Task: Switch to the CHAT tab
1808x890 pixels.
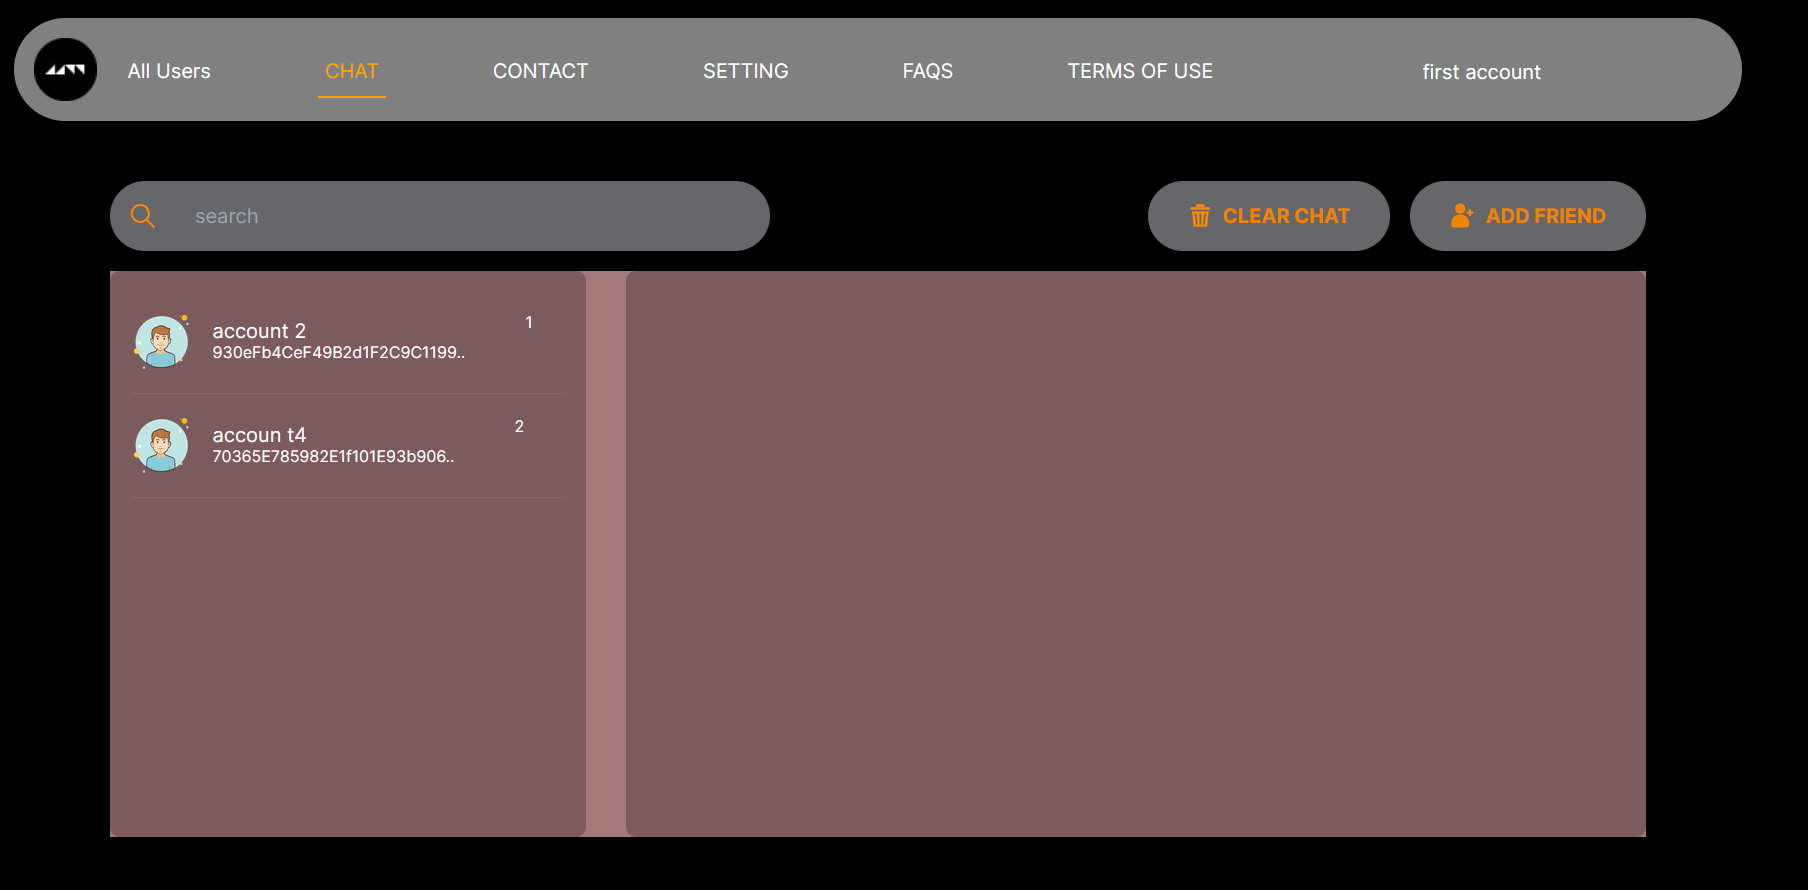Action: (352, 71)
